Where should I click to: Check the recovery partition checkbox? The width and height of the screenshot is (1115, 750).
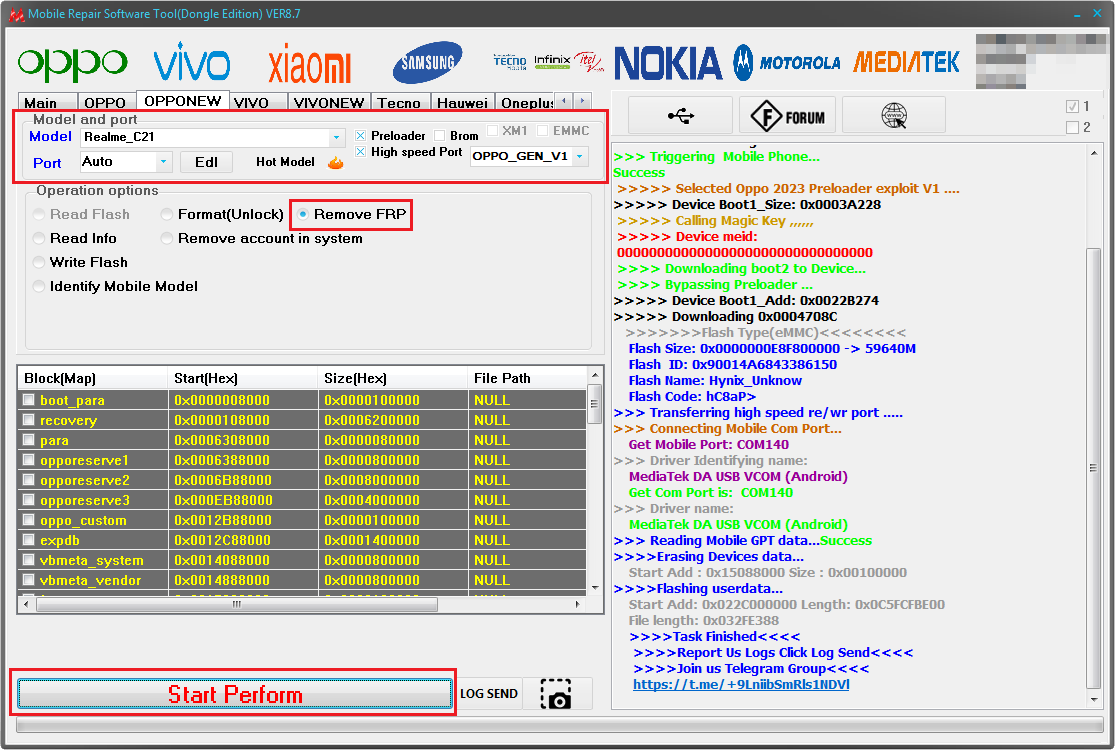(28, 419)
